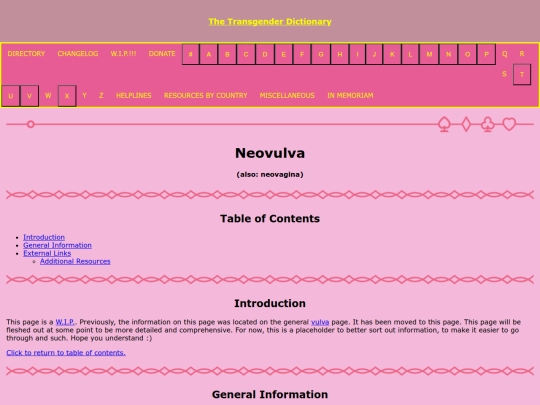Select letter T in the index
Viewport: 540px width, 405px height.
coord(522,74)
